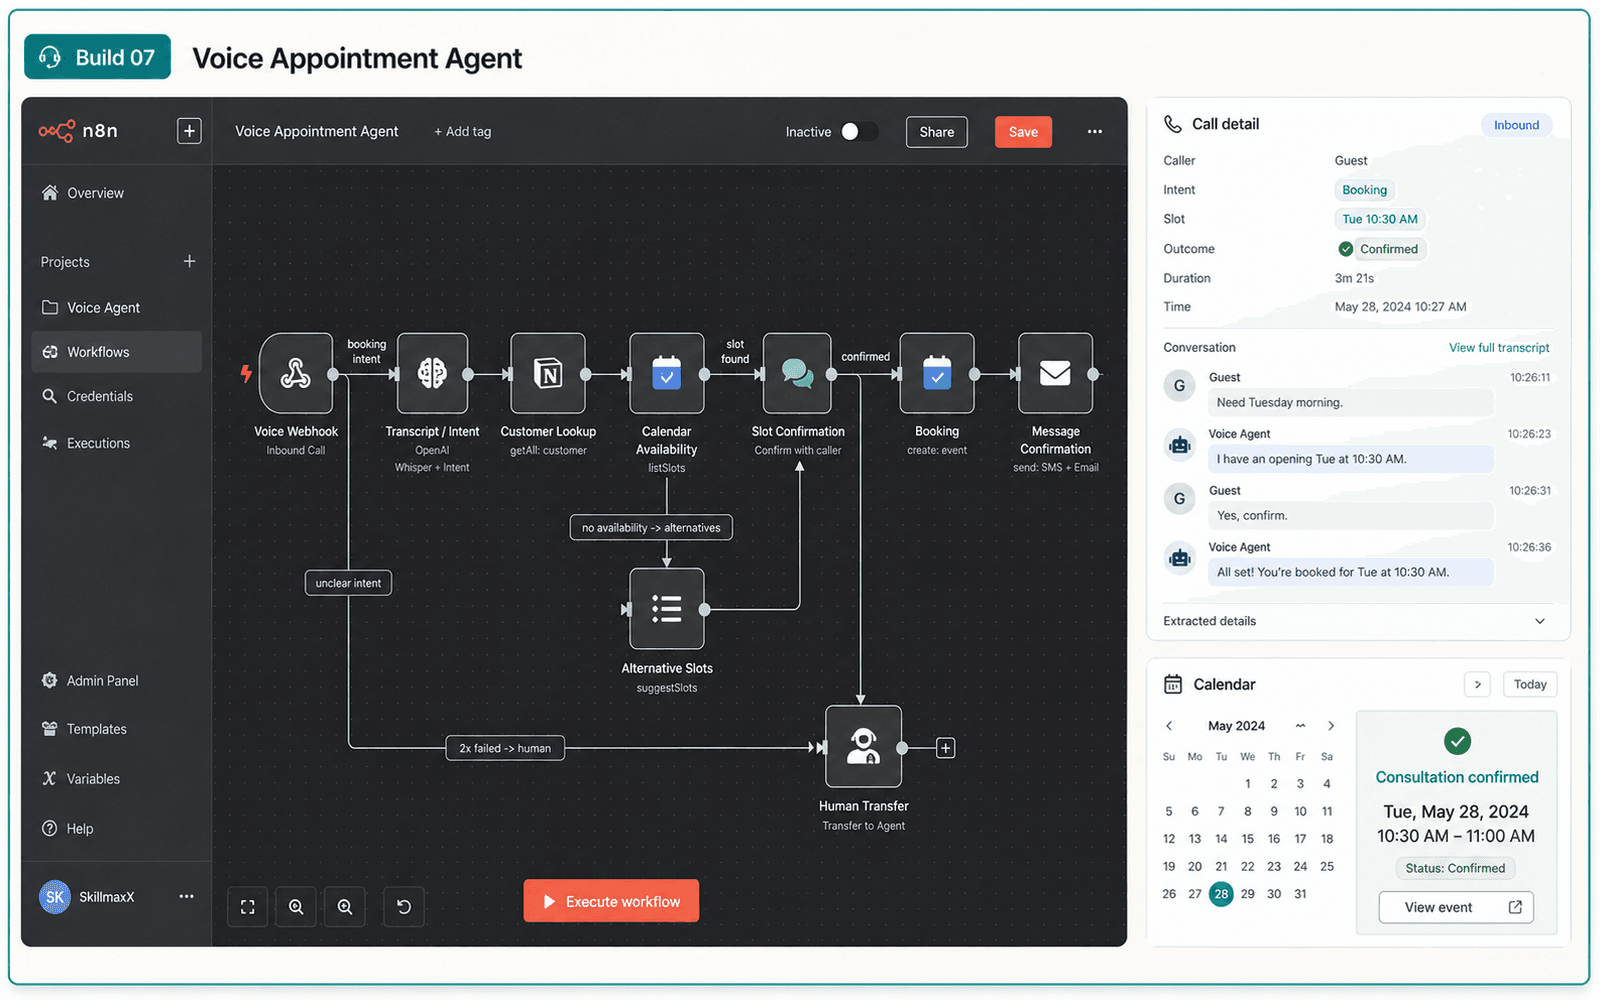Add a new project with plus icon
The image size is (1600, 1000).
tap(189, 261)
